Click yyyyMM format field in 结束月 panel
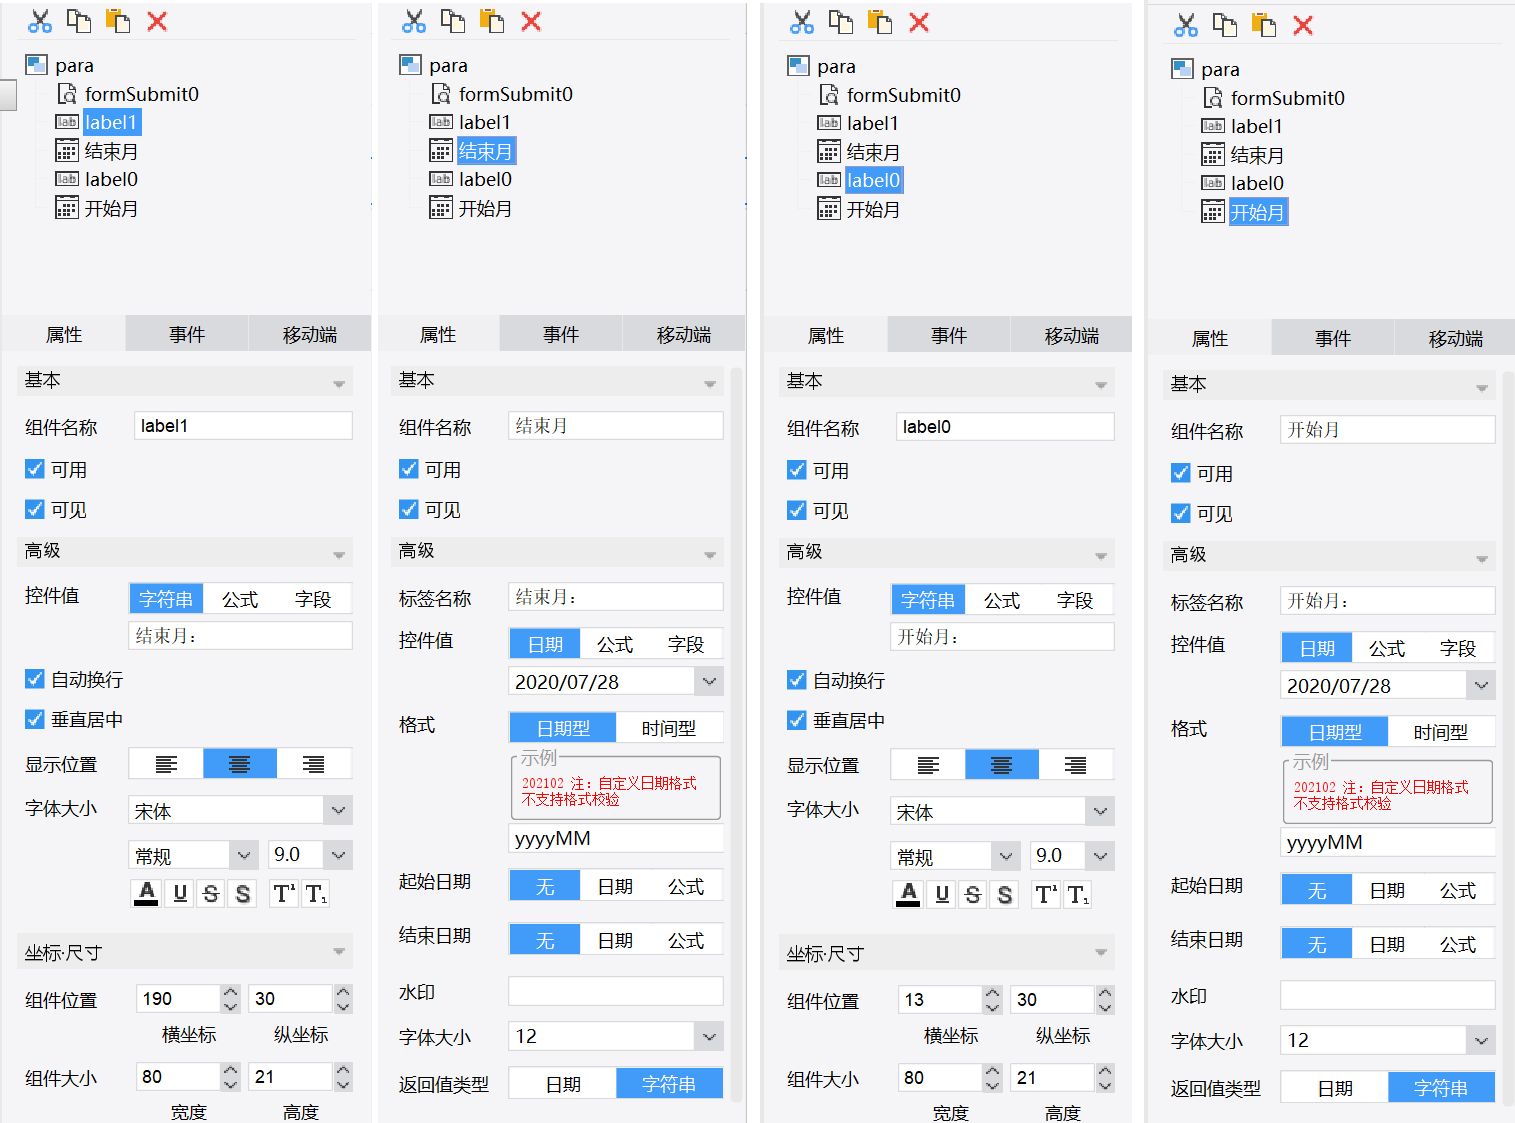 click(x=616, y=838)
